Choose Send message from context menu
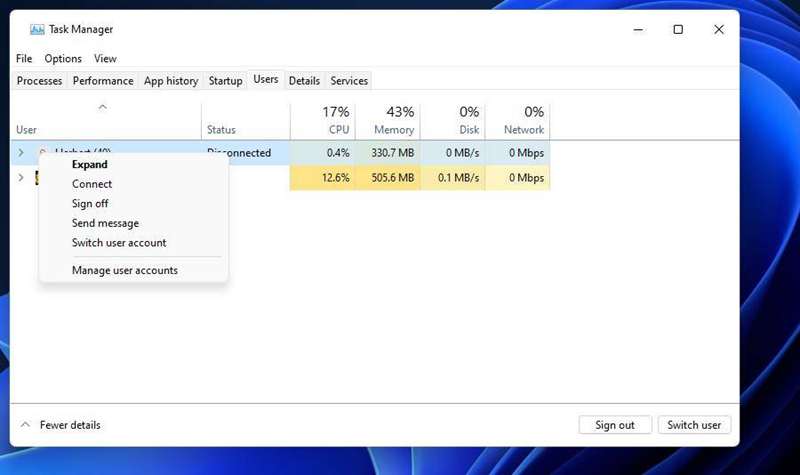The image size is (800, 475). pyautogui.click(x=105, y=223)
